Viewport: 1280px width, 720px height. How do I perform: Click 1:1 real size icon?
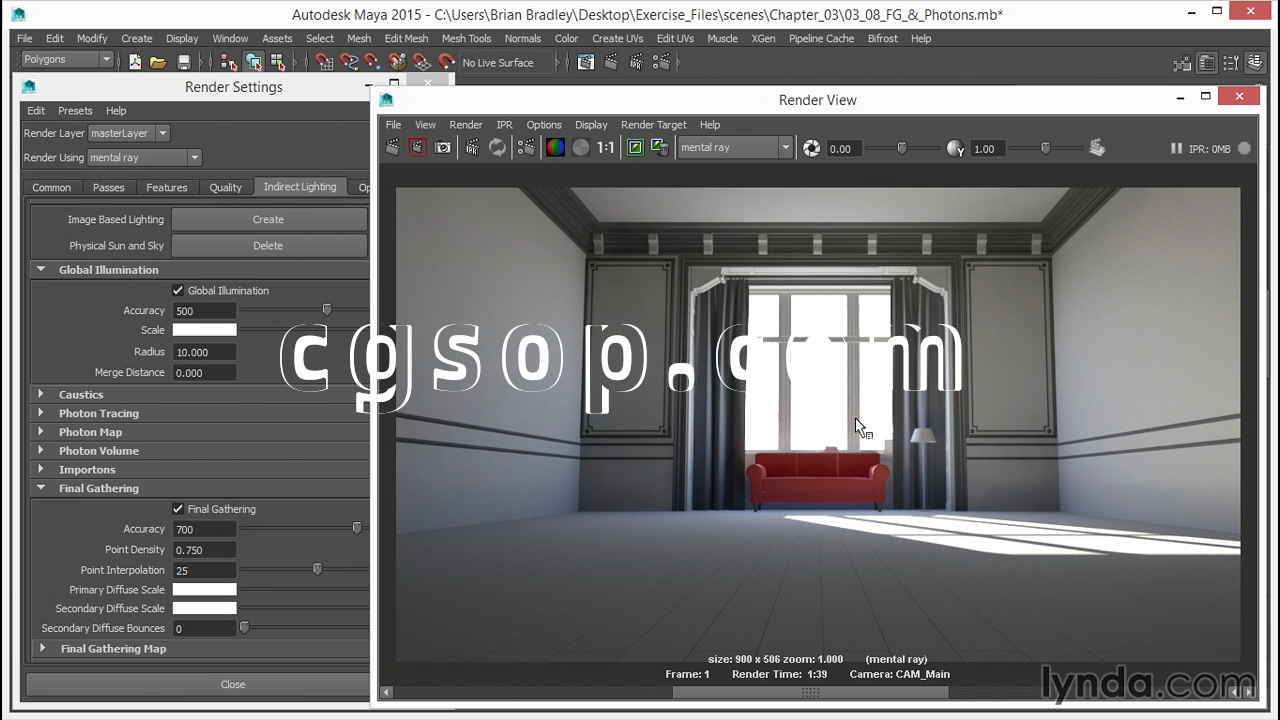pyautogui.click(x=606, y=148)
